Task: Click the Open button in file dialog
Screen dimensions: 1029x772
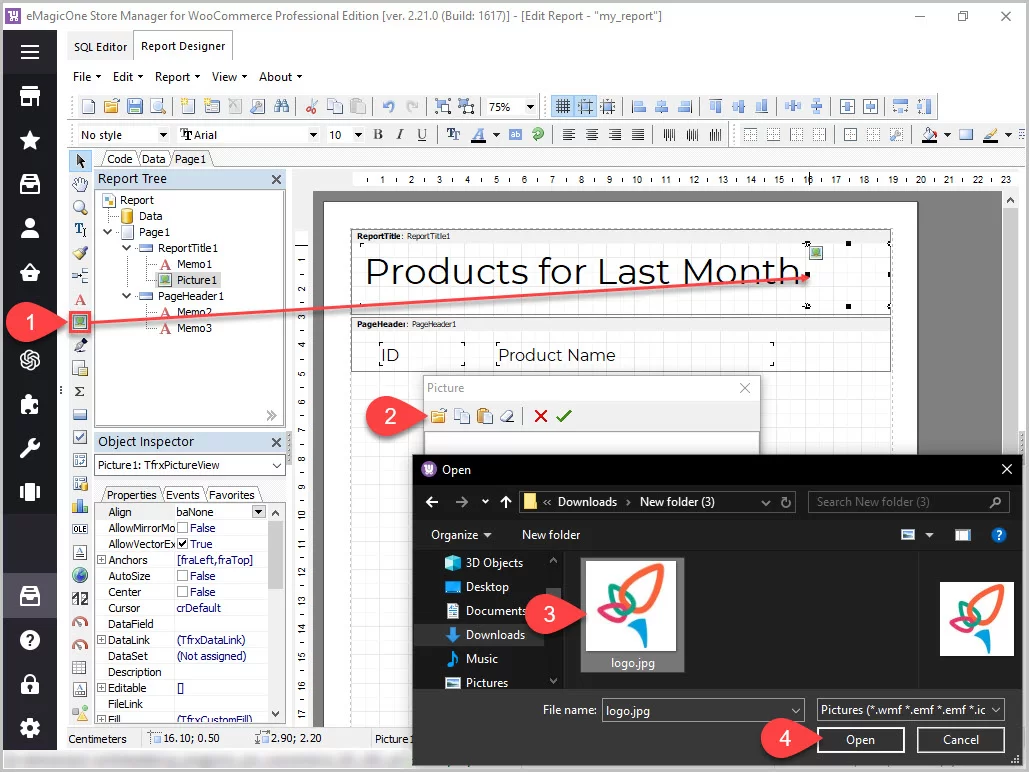Action: (860, 740)
